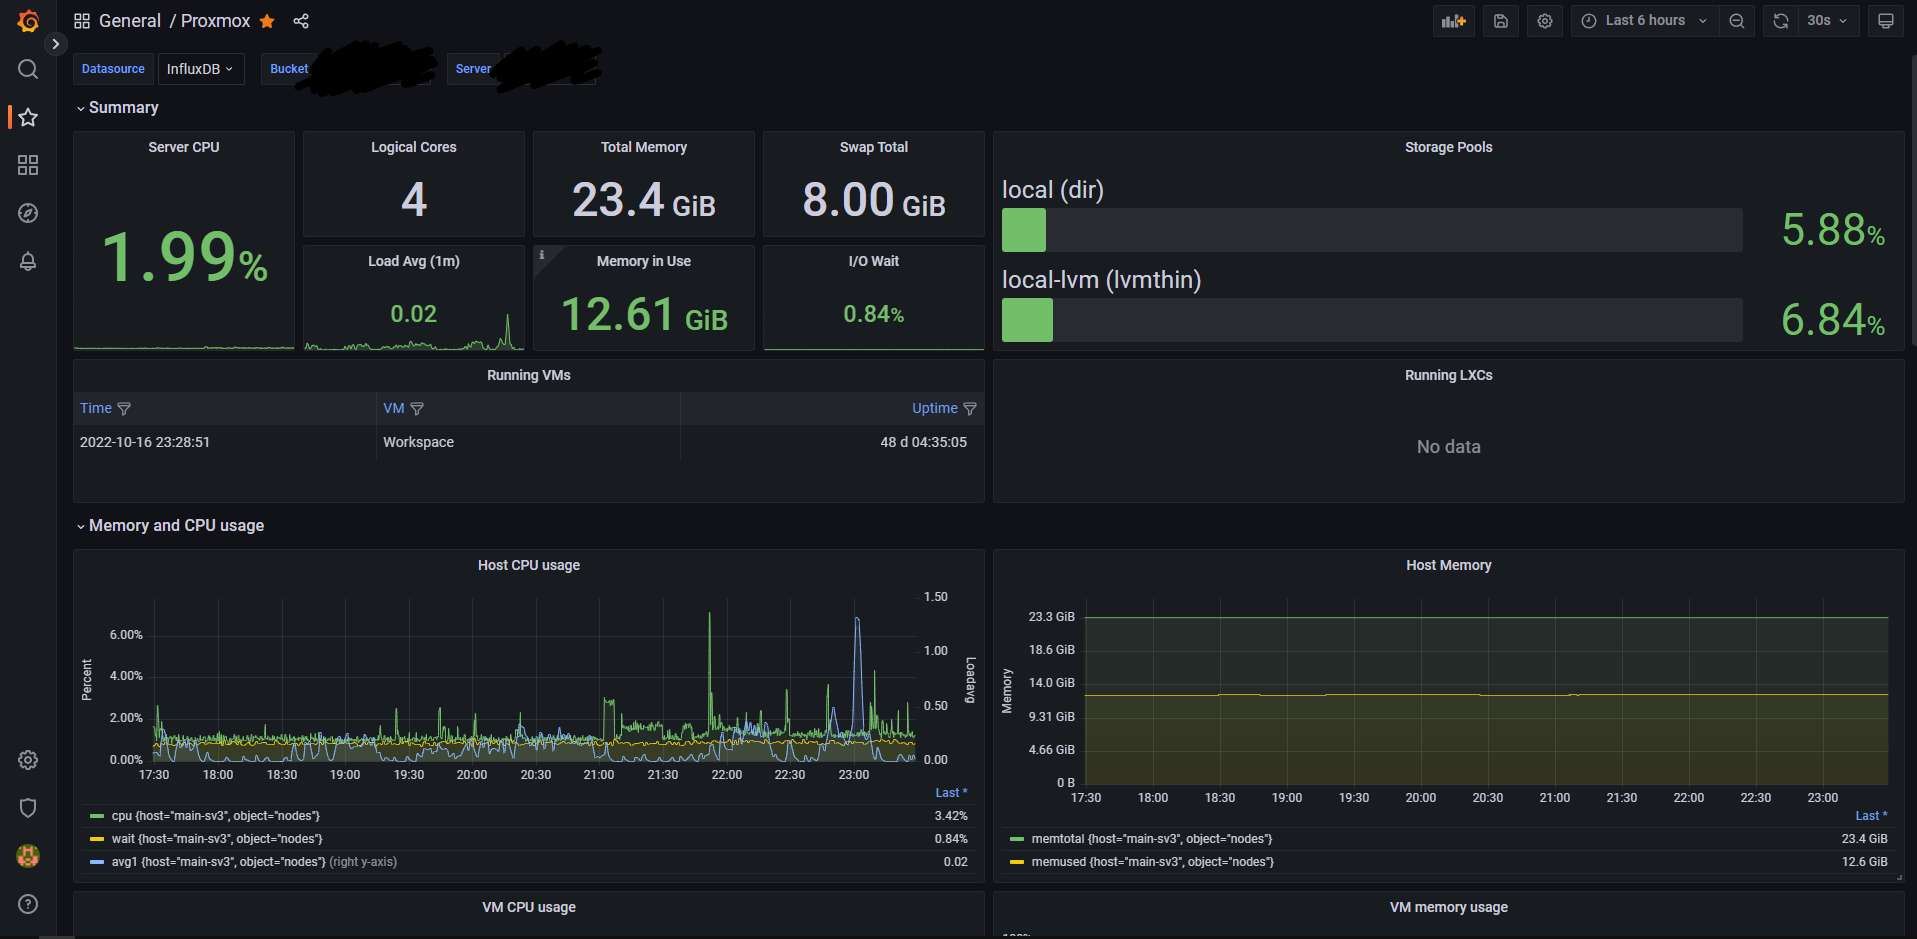Screen dimensions: 1917x939
Task: Open the Alerting bell in sidebar
Action: 28,262
